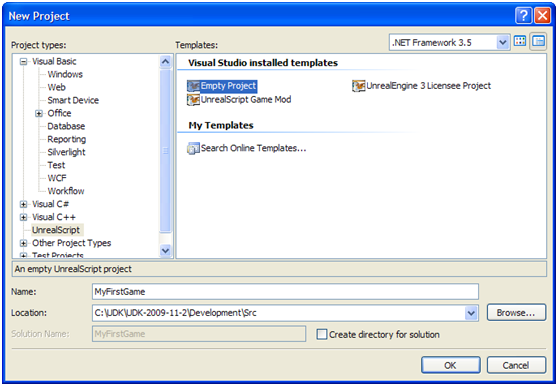Select Workflow project type
558x386 pixels.
66,191
